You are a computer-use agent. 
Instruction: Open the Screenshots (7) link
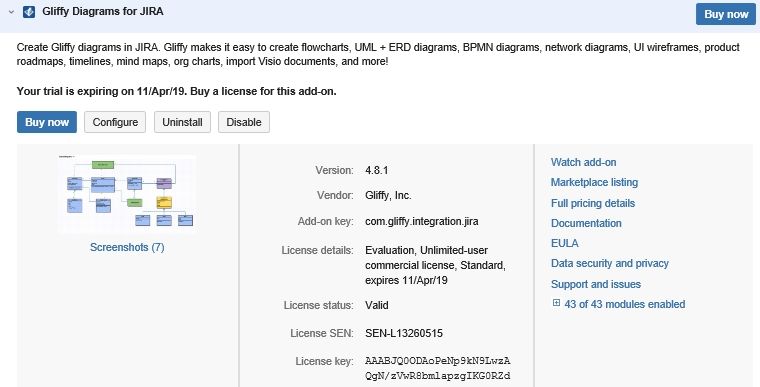(x=127, y=247)
